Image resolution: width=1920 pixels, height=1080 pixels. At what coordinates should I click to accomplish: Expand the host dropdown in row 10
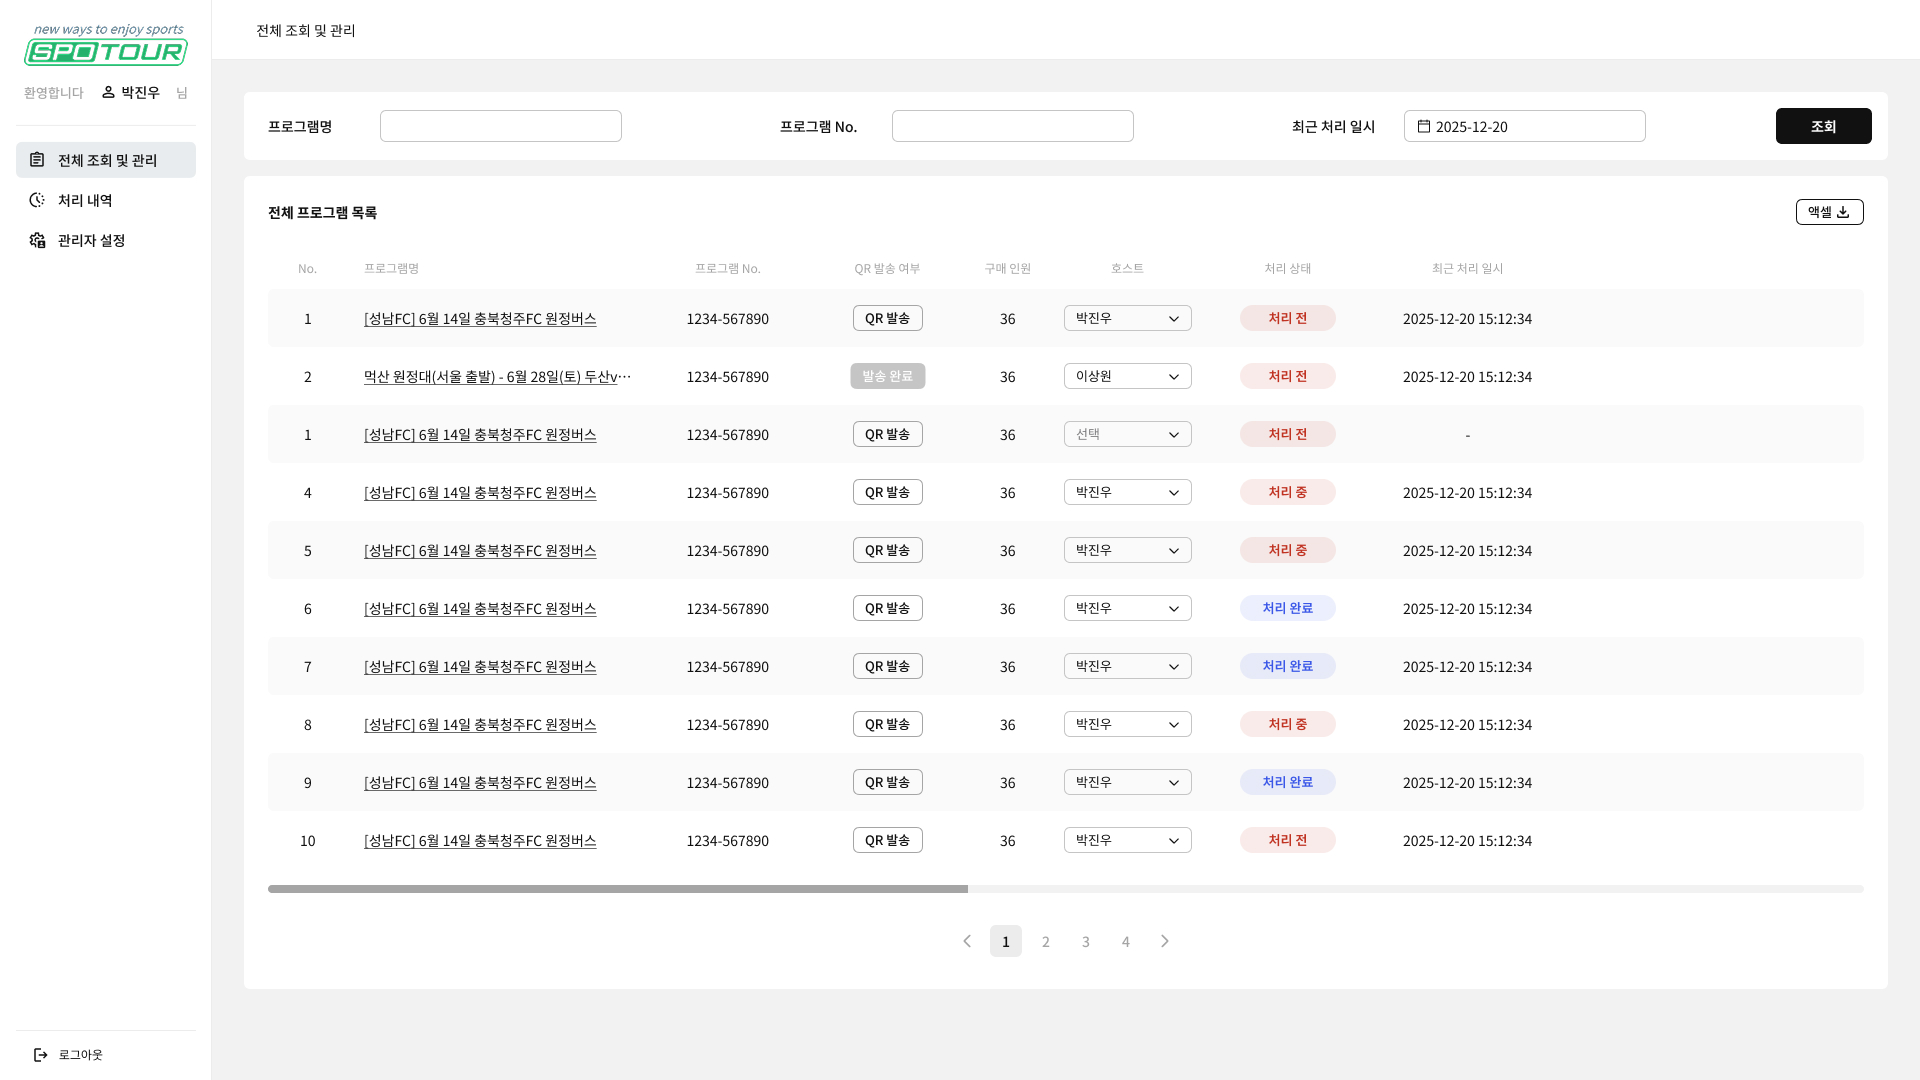[1127, 840]
